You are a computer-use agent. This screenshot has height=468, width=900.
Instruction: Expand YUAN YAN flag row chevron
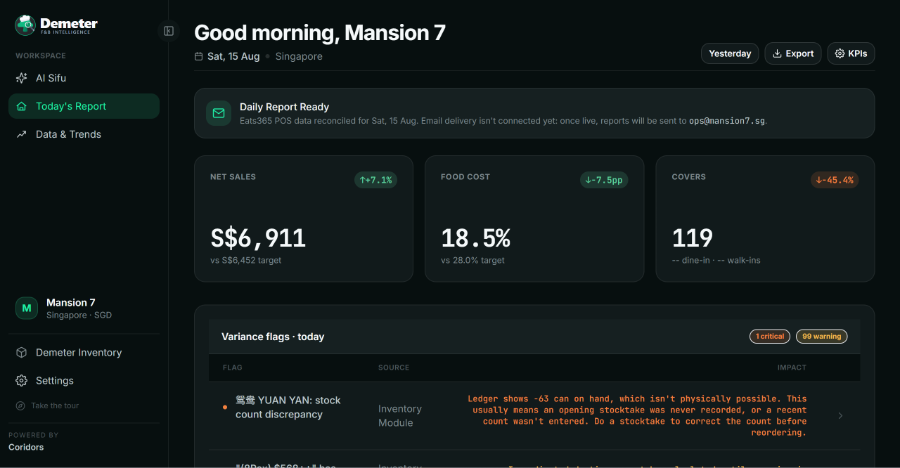pyautogui.click(x=840, y=416)
